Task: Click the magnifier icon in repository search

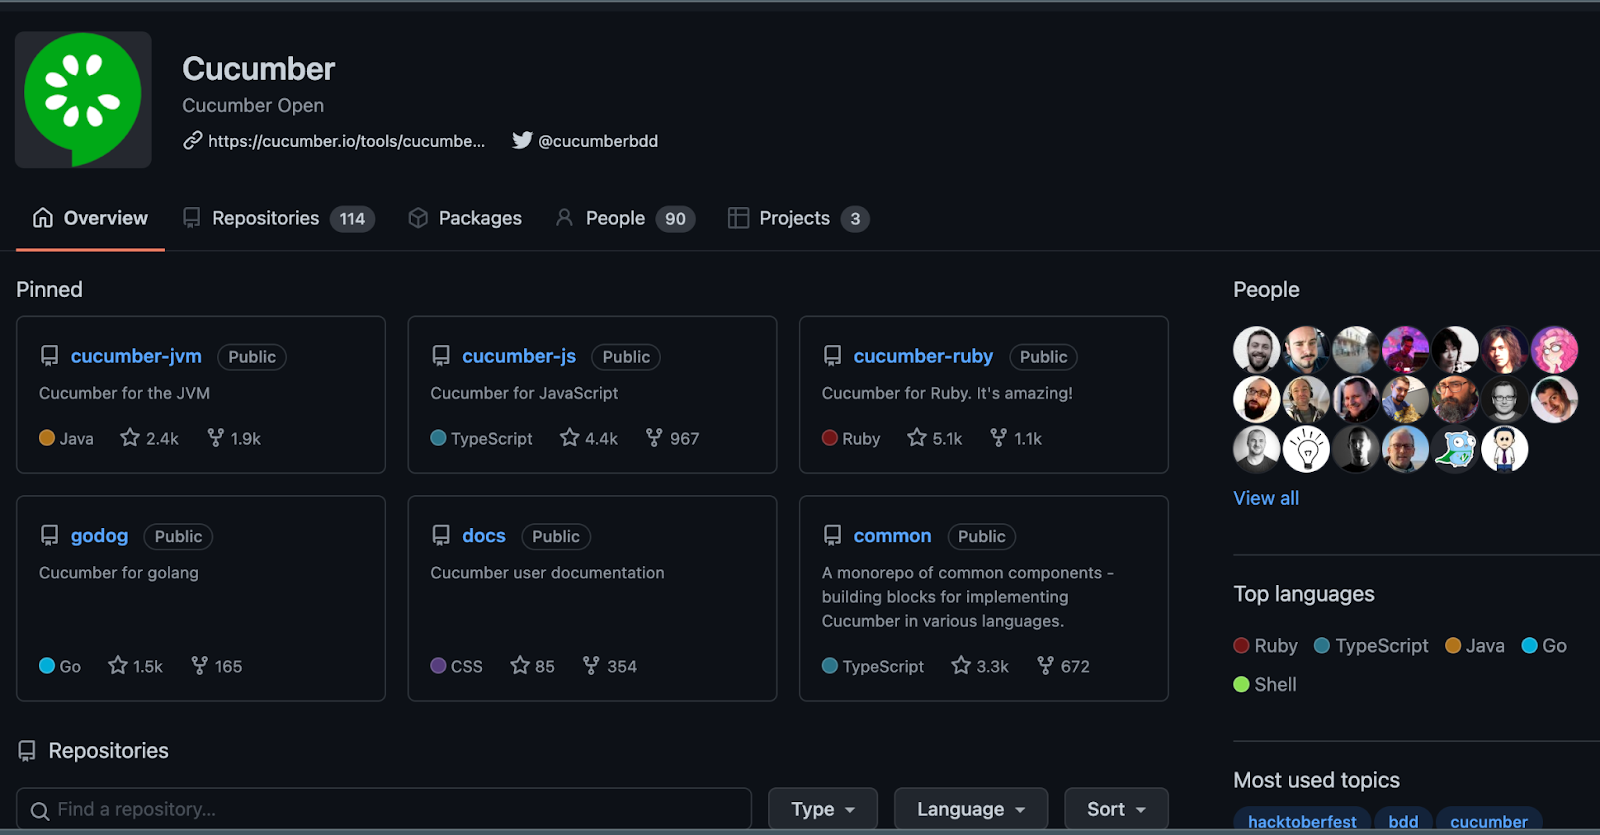Action: (40, 810)
